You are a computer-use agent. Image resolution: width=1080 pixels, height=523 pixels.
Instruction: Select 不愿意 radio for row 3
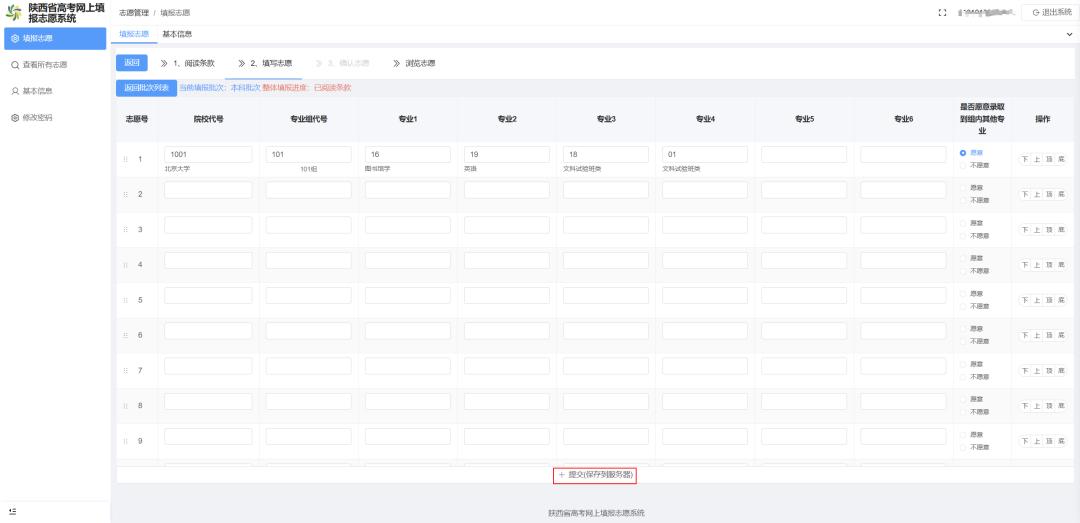pos(963,236)
